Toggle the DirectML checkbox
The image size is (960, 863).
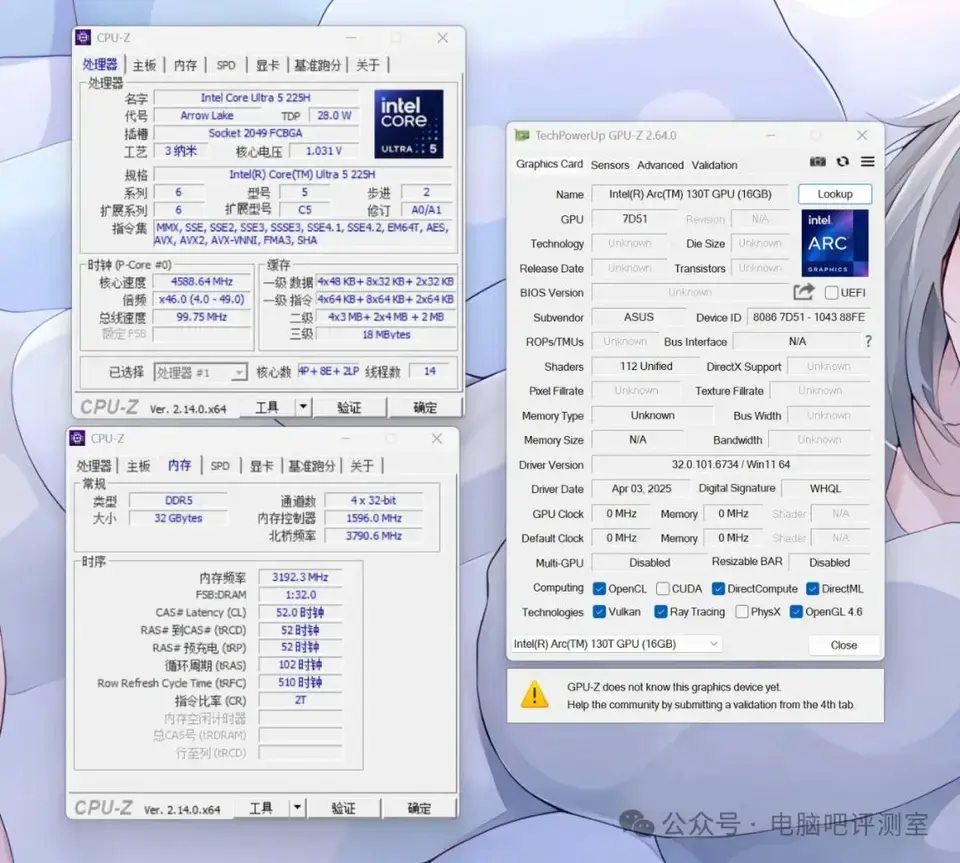pyautogui.click(x=812, y=589)
